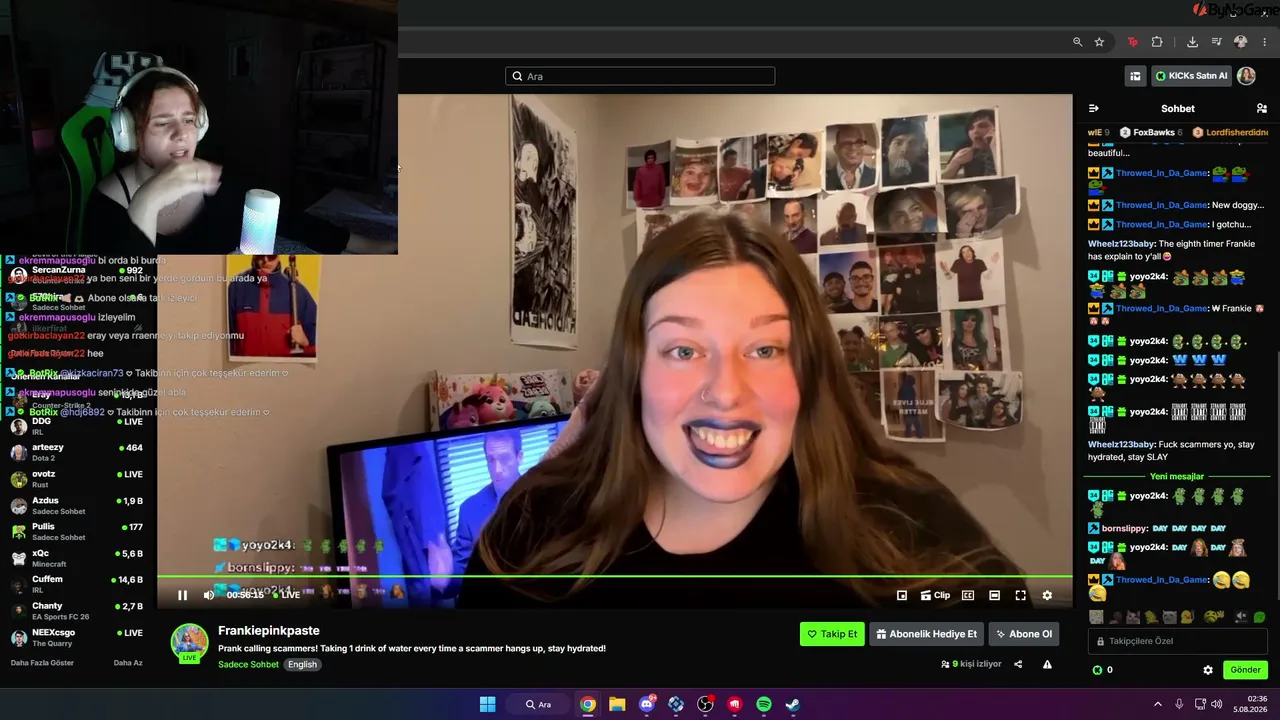Image resolution: width=1280 pixels, height=720 pixels.
Task: Select the green emote at end of emote row
Action: pos(1259,617)
